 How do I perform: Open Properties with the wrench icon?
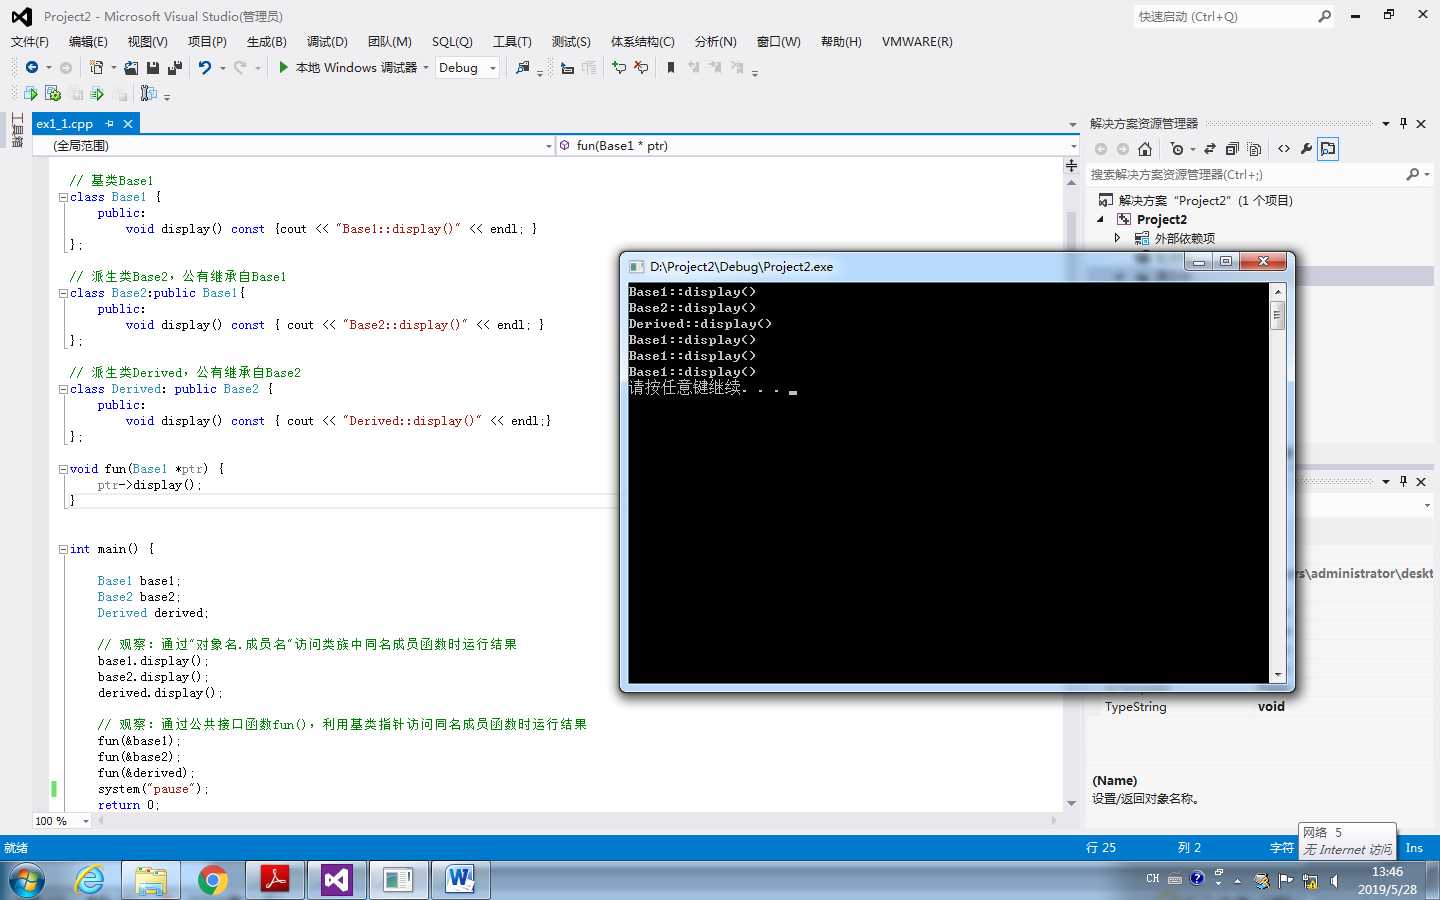coord(1306,149)
